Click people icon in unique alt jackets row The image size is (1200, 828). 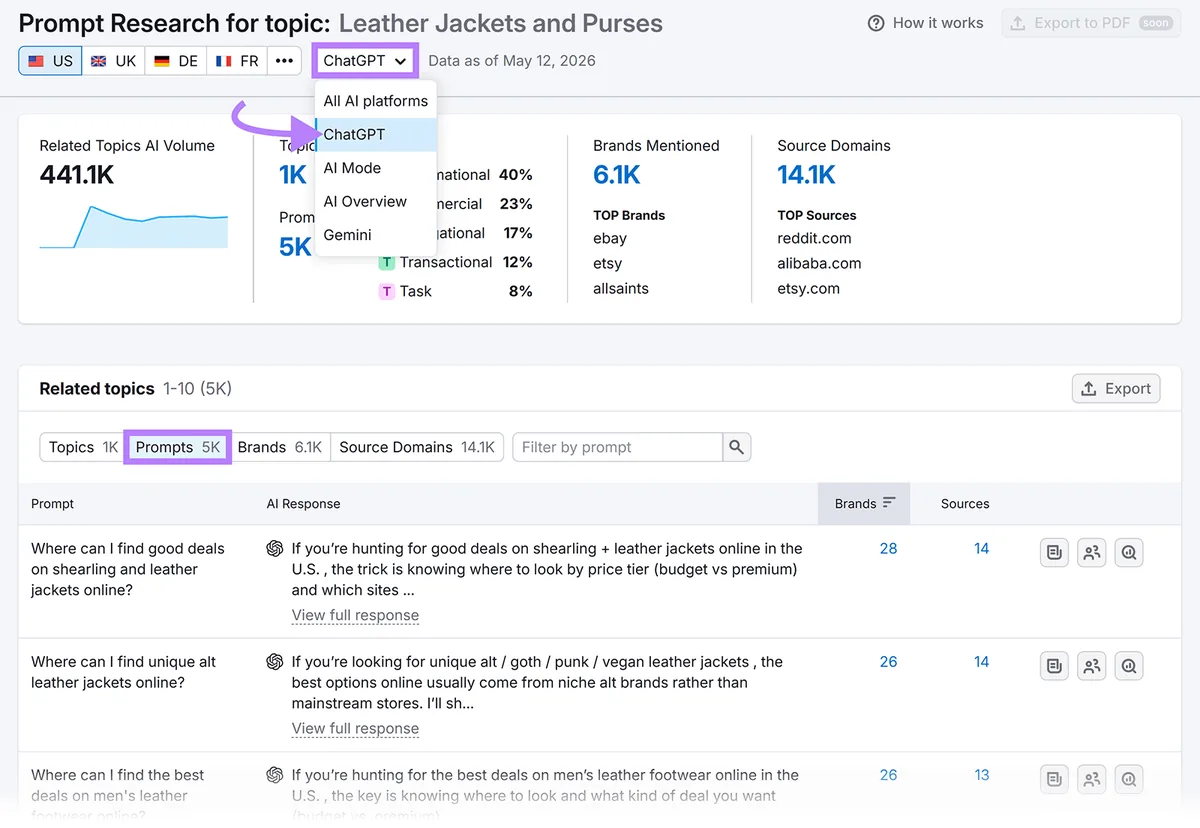tap(1092, 665)
